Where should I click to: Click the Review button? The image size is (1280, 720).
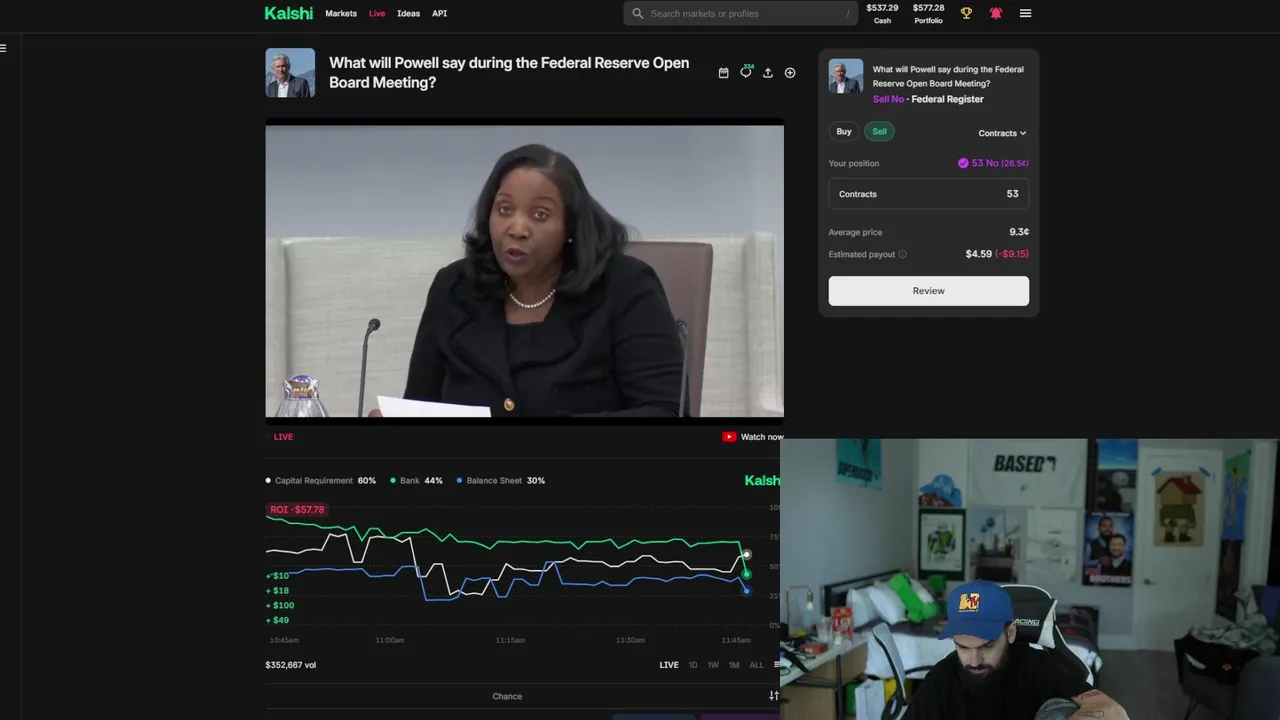coord(928,291)
